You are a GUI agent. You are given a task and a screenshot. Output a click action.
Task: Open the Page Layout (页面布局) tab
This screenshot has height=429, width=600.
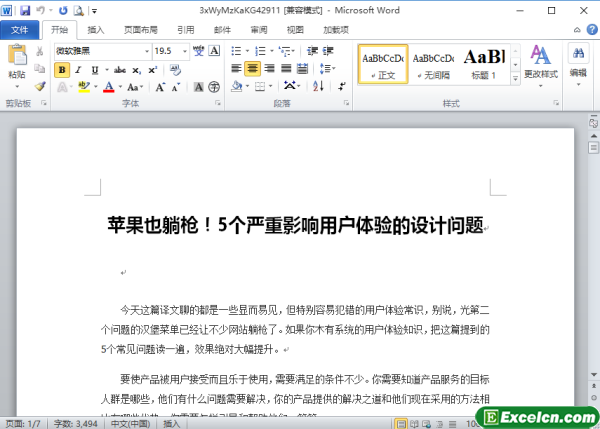point(140,30)
